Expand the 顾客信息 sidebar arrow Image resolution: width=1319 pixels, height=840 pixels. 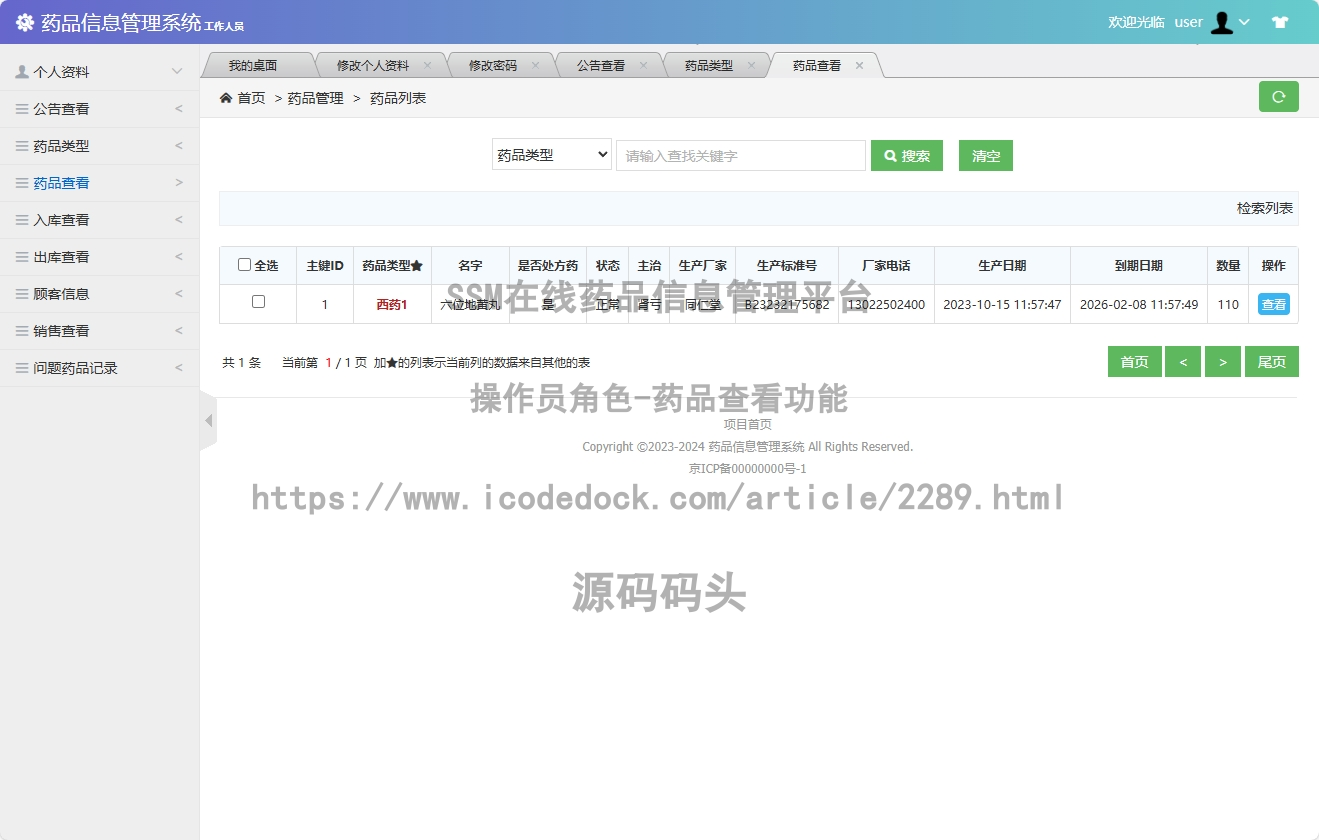tap(179, 294)
